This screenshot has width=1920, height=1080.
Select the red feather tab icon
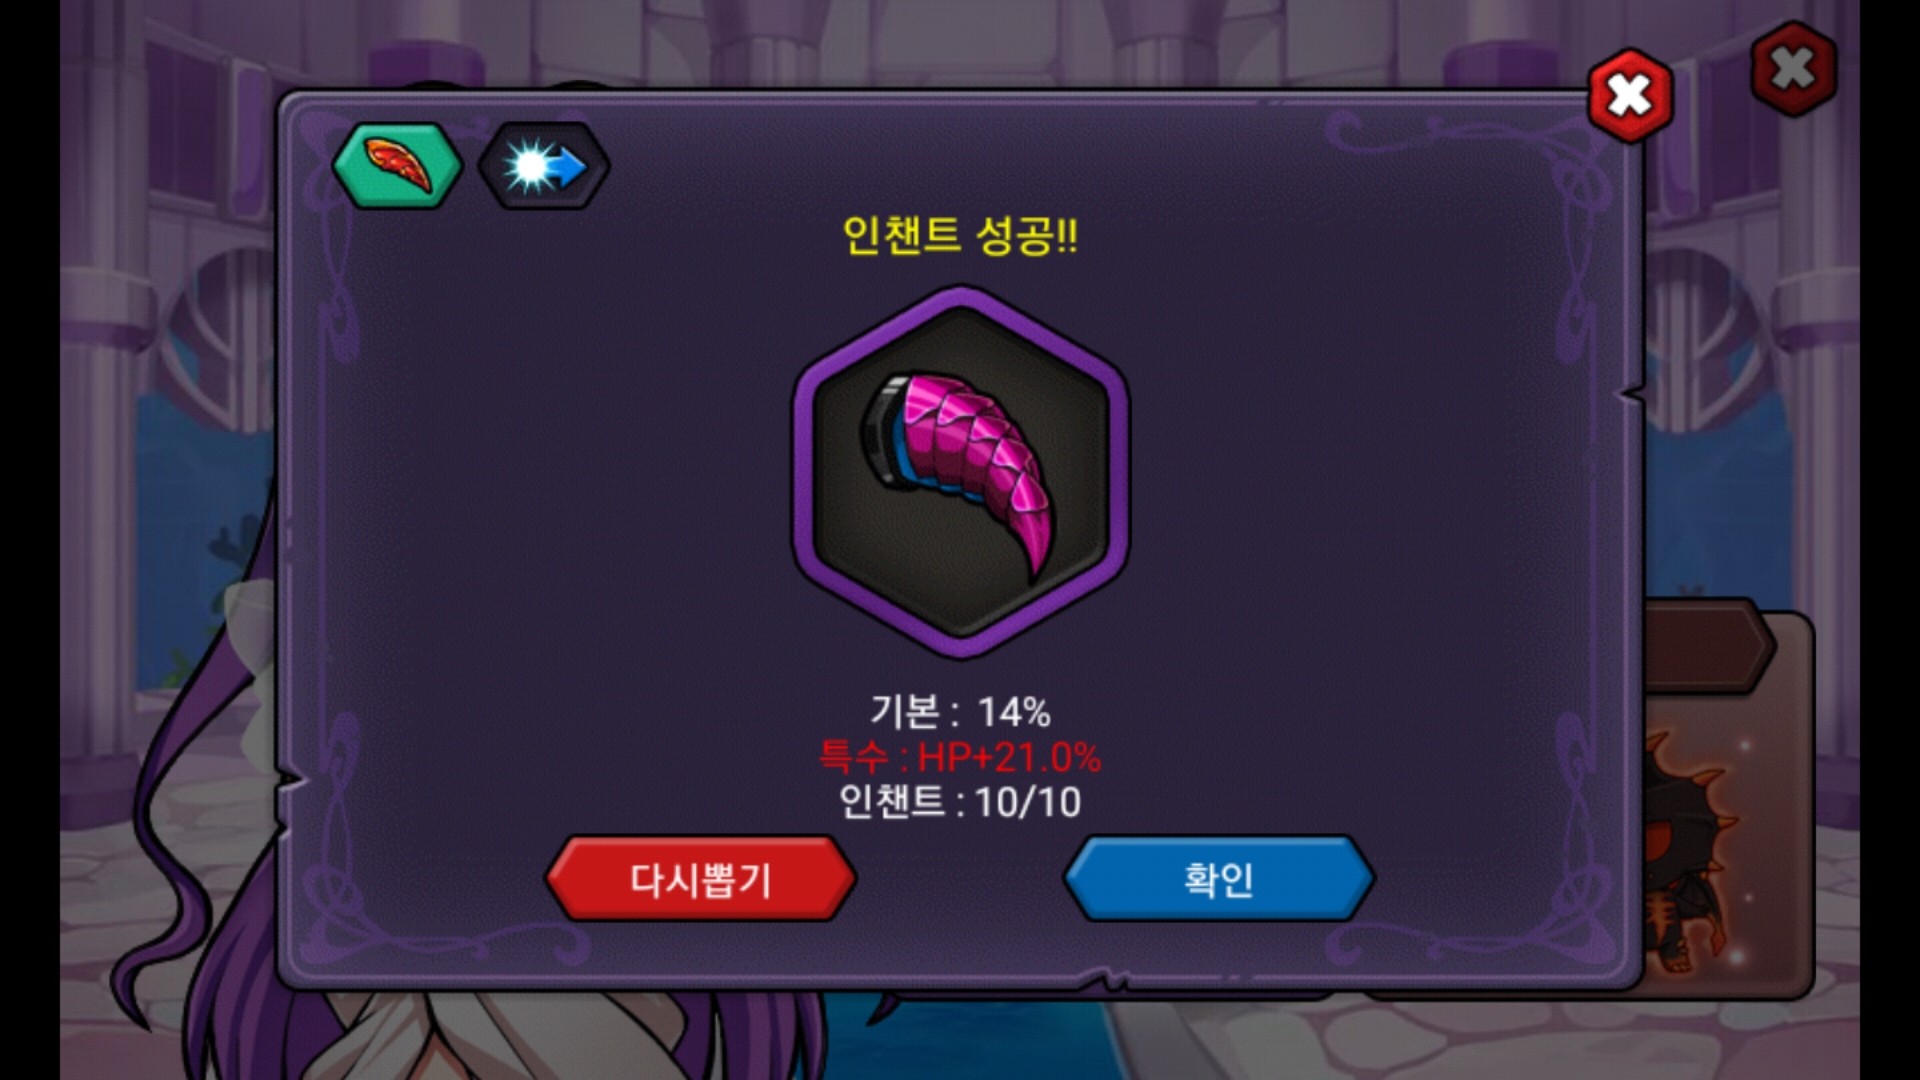(x=398, y=166)
